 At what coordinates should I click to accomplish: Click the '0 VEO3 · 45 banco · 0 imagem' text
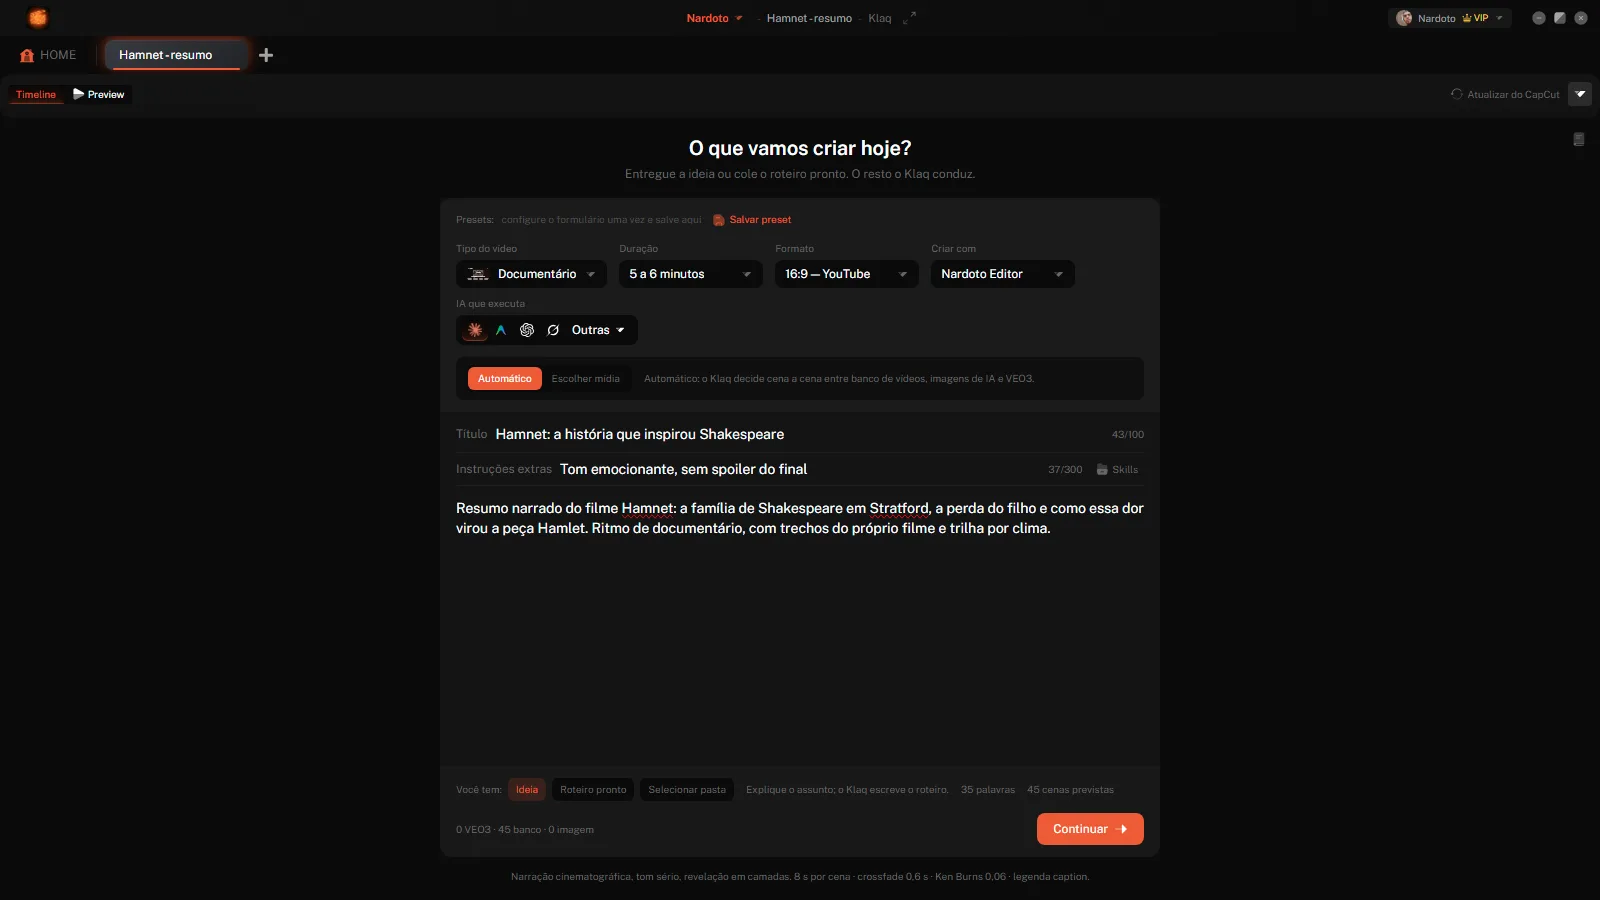(x=525, y=830)
